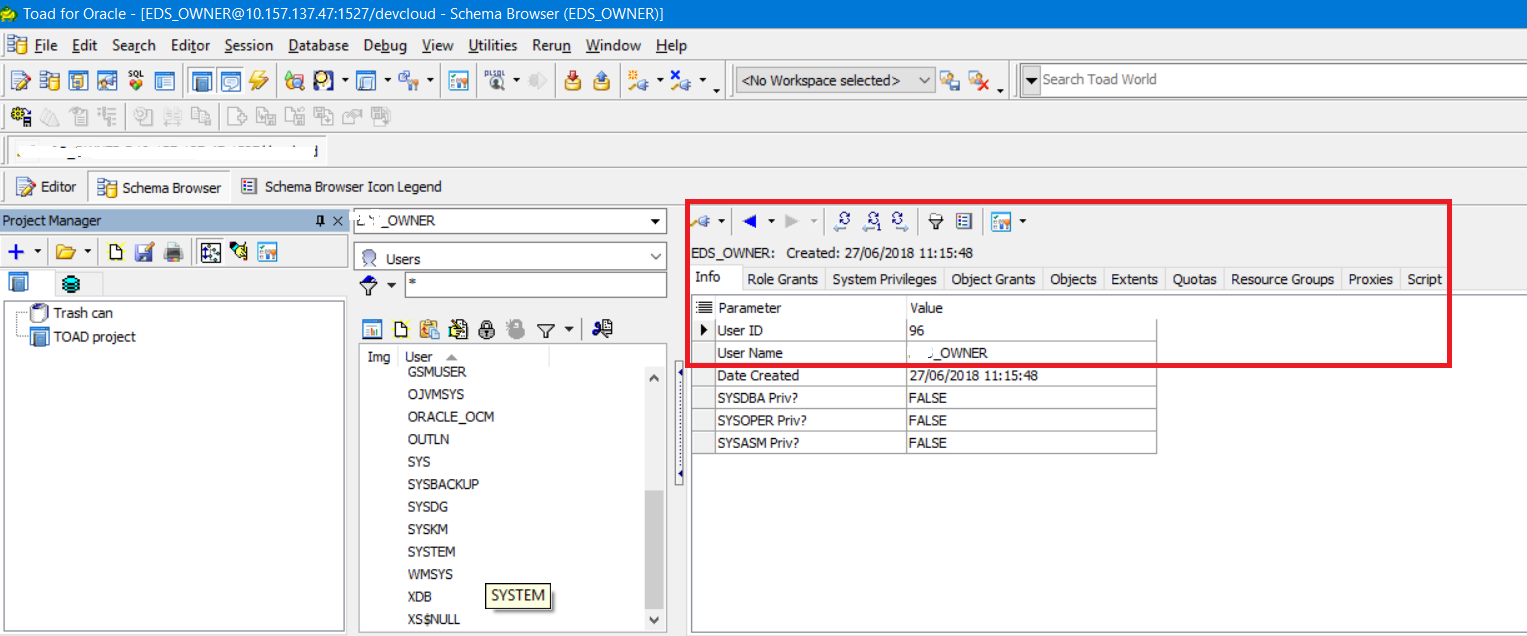The image size is (1527, 636).
Task: Open the Quotas tab
Action: pos(1194,279)
